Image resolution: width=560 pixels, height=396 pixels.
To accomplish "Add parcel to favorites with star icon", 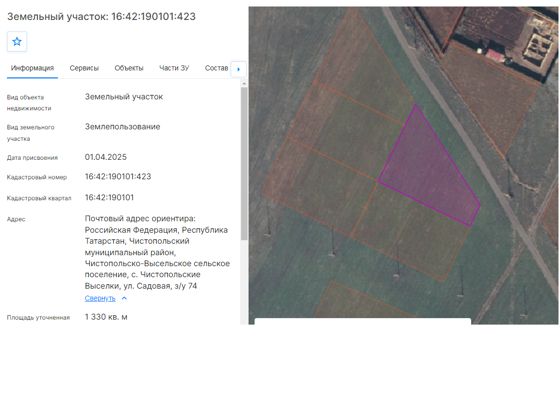I will 17,41.
